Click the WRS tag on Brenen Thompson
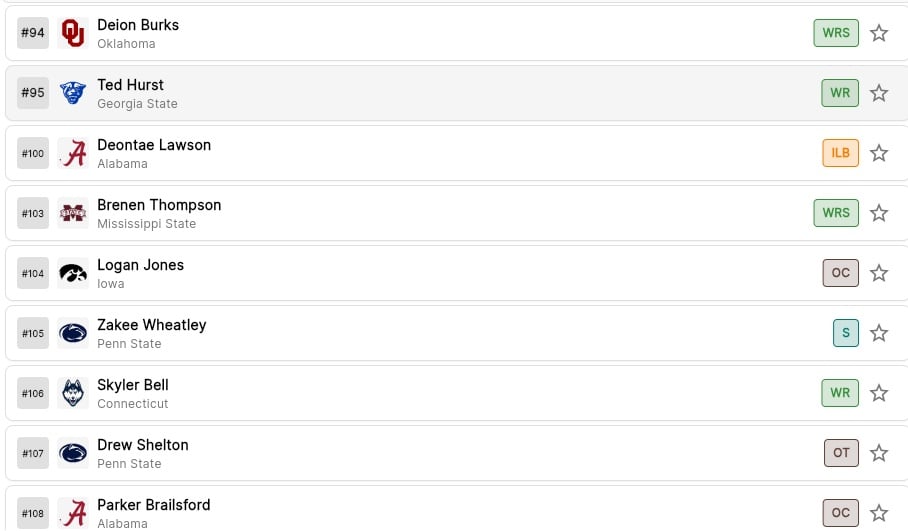 (836, 213)
